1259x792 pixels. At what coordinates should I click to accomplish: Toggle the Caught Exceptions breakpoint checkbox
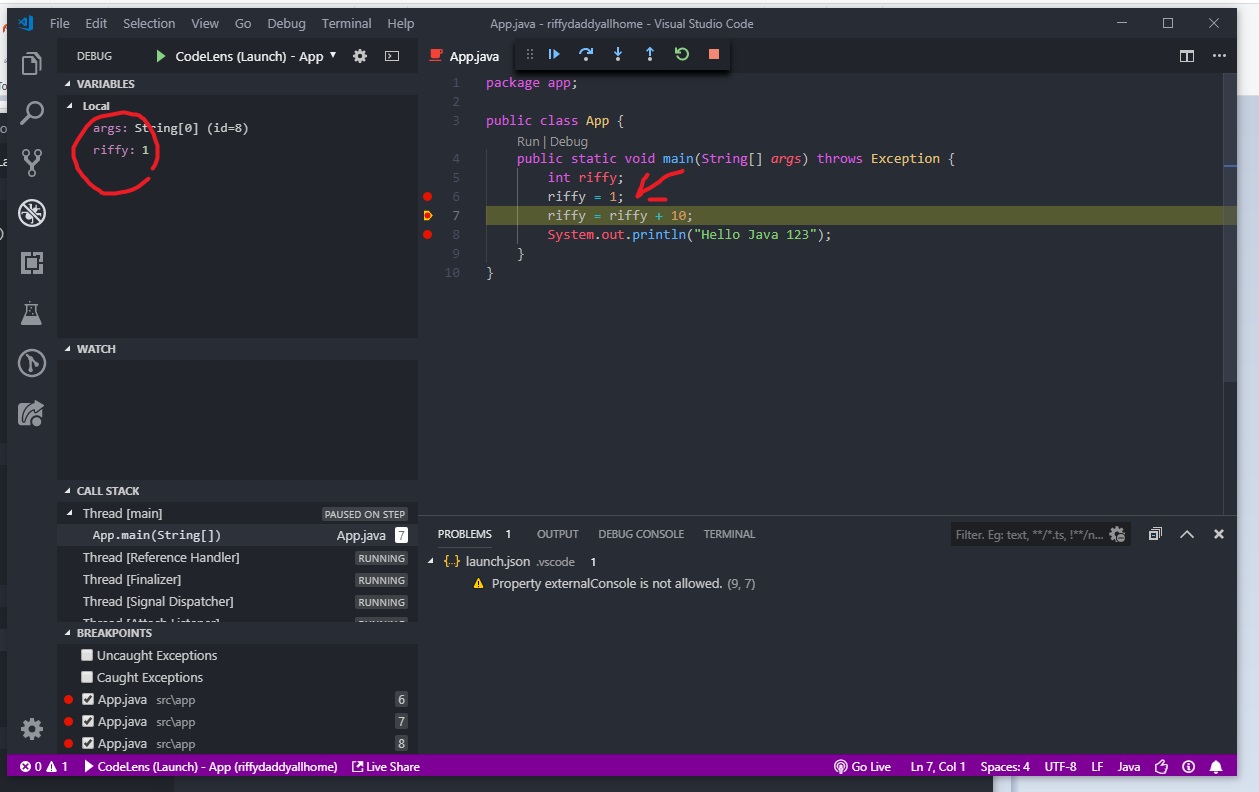[x=88, y=677]
